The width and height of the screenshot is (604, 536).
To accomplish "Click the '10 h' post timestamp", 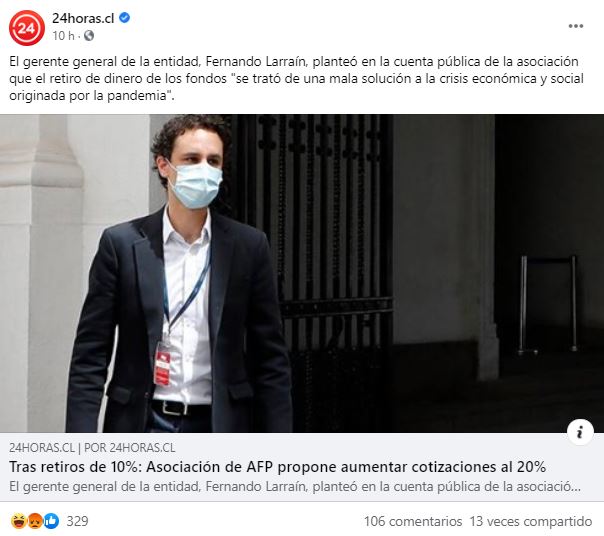I will pyautogui.click(x=63, y=36).
